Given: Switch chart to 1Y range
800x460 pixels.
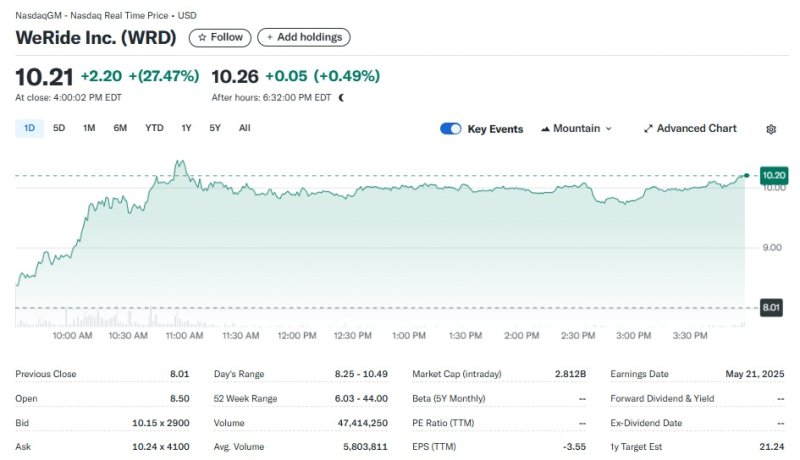Looking at the screenshot, I should (186, 128).
